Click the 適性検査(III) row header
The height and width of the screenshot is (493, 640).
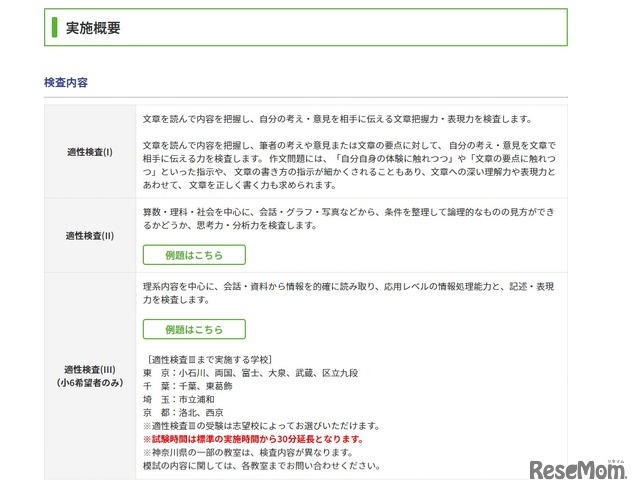(90, 369)
